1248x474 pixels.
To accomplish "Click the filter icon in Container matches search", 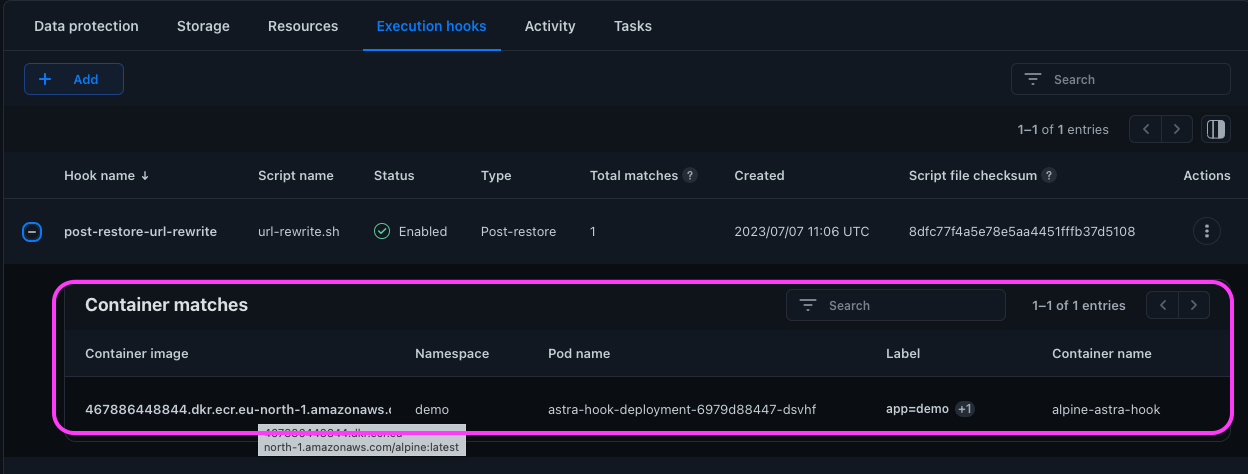I will click(x=808, y=305).
